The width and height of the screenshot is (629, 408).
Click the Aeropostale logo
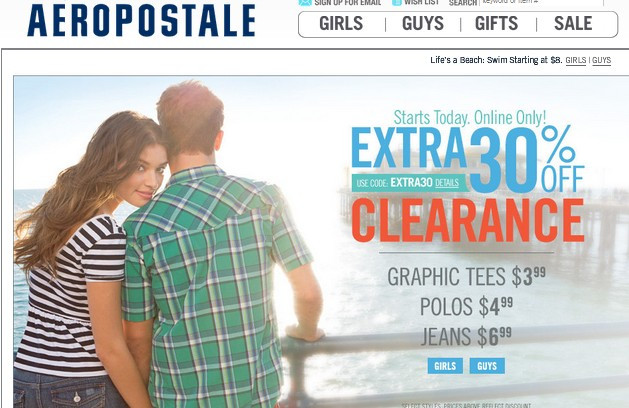(x=141, y=20)
